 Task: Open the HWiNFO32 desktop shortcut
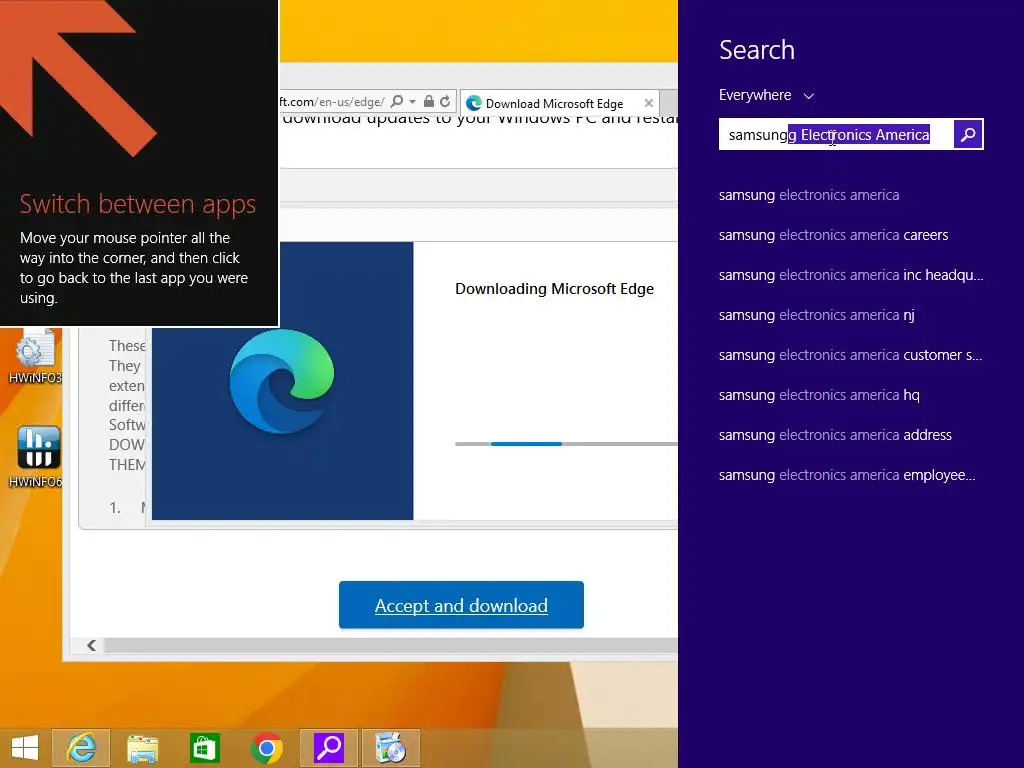point(35,356)
